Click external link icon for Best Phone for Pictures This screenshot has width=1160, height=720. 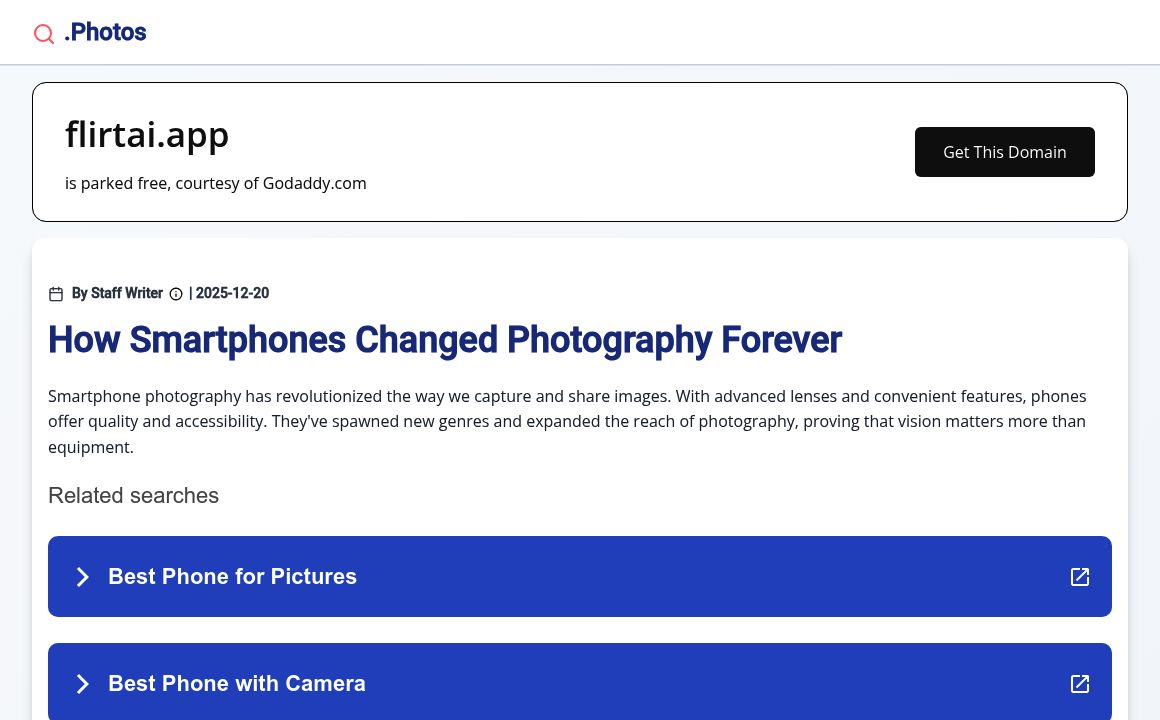pyautogui.click(x=1080, y=577)
